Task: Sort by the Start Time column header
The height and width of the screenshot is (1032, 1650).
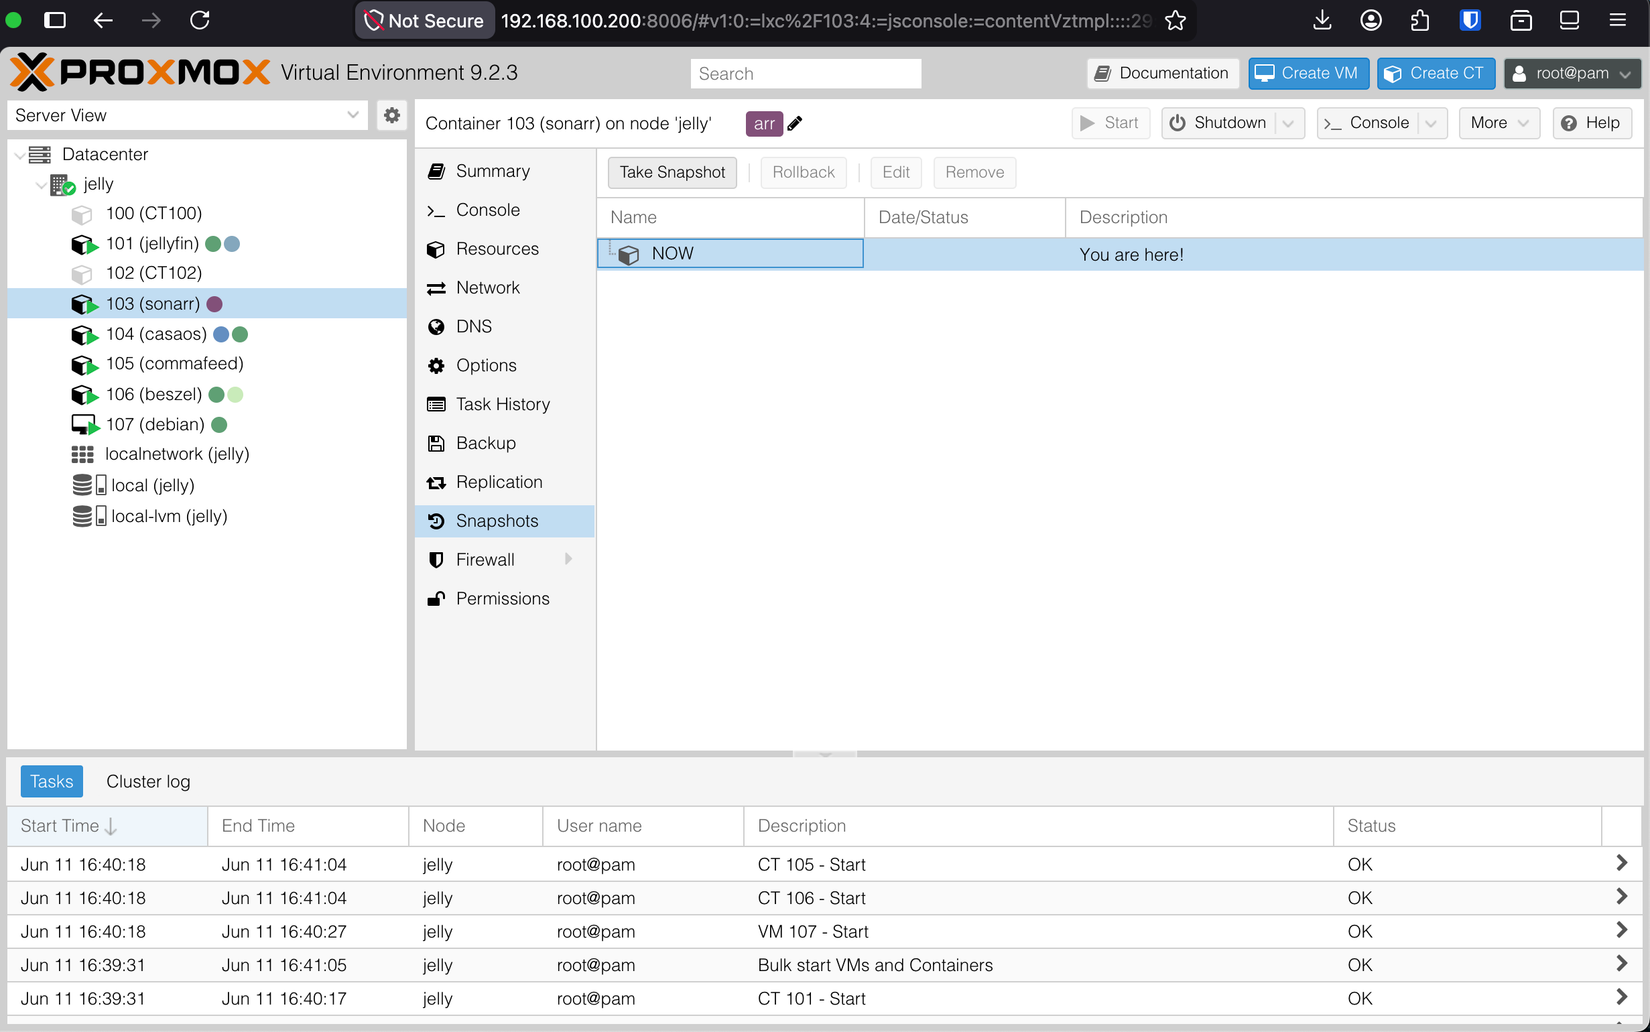Action: point(107,826)
